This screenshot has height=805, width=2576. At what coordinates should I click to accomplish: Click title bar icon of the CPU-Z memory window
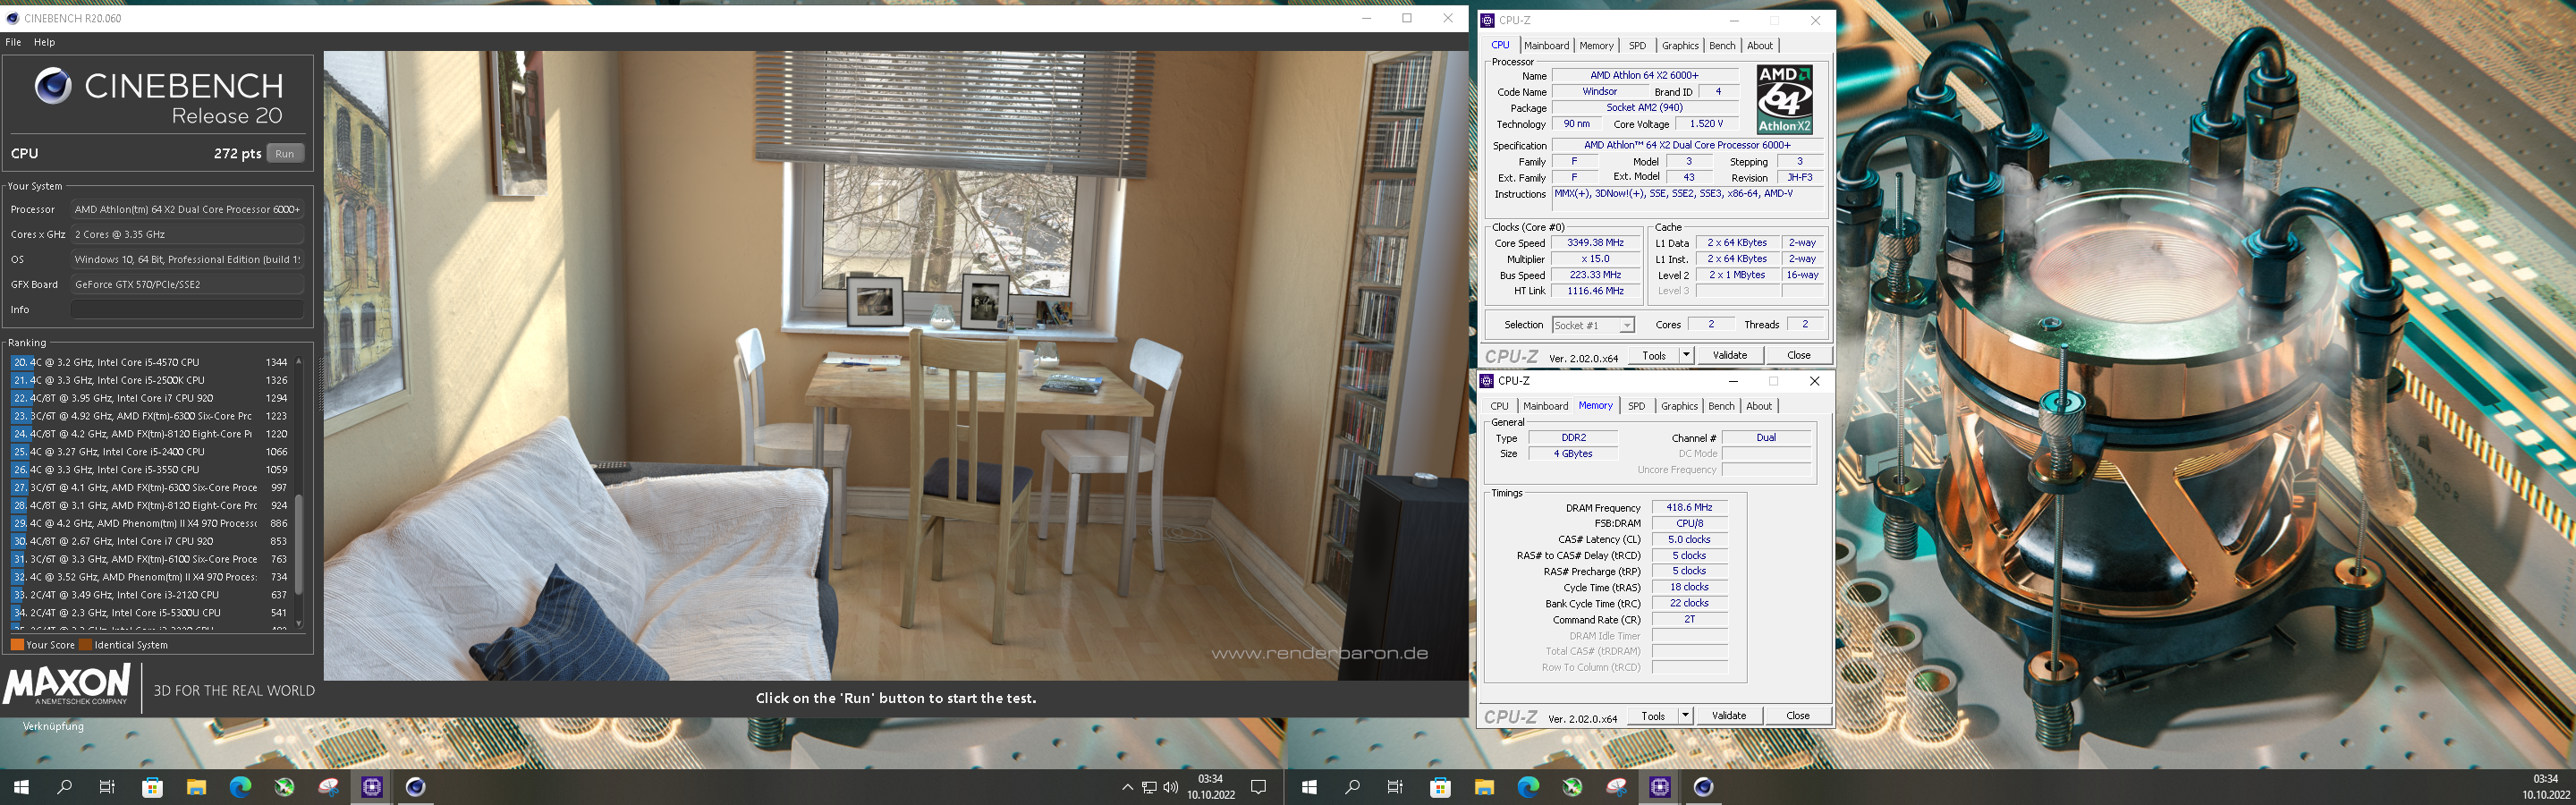pos(1486,381)
